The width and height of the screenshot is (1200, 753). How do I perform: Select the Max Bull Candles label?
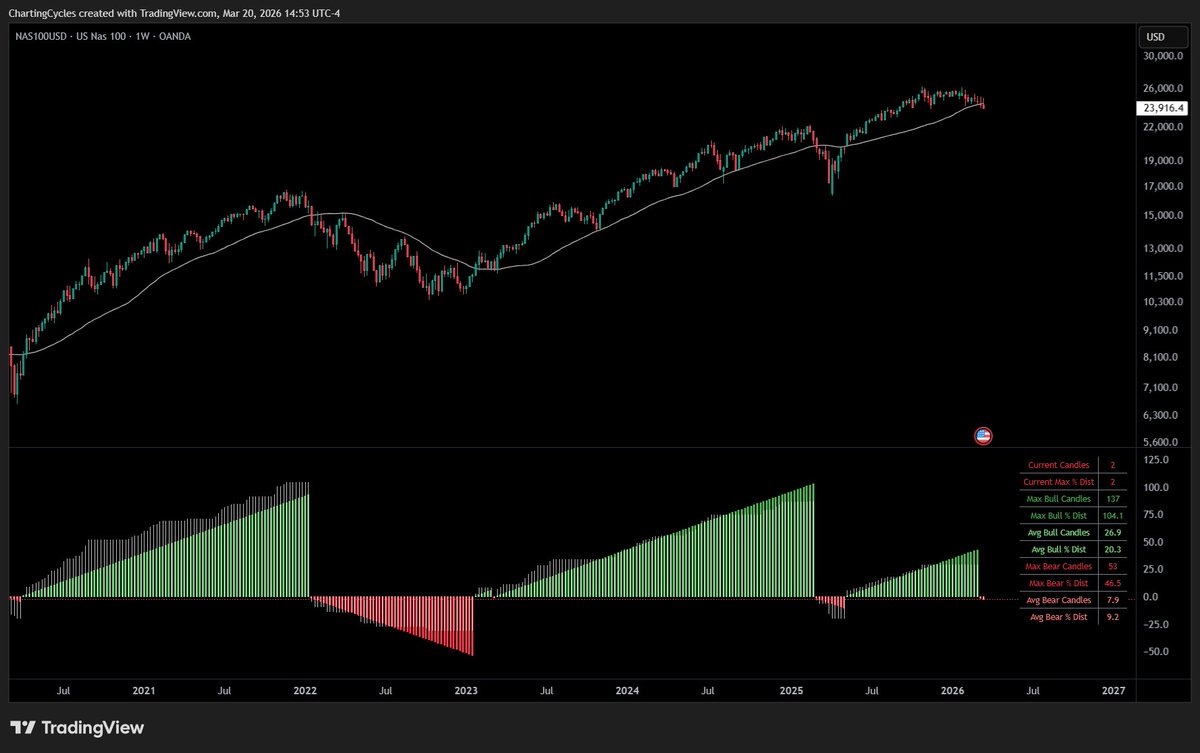click(x=1059, y=499)
